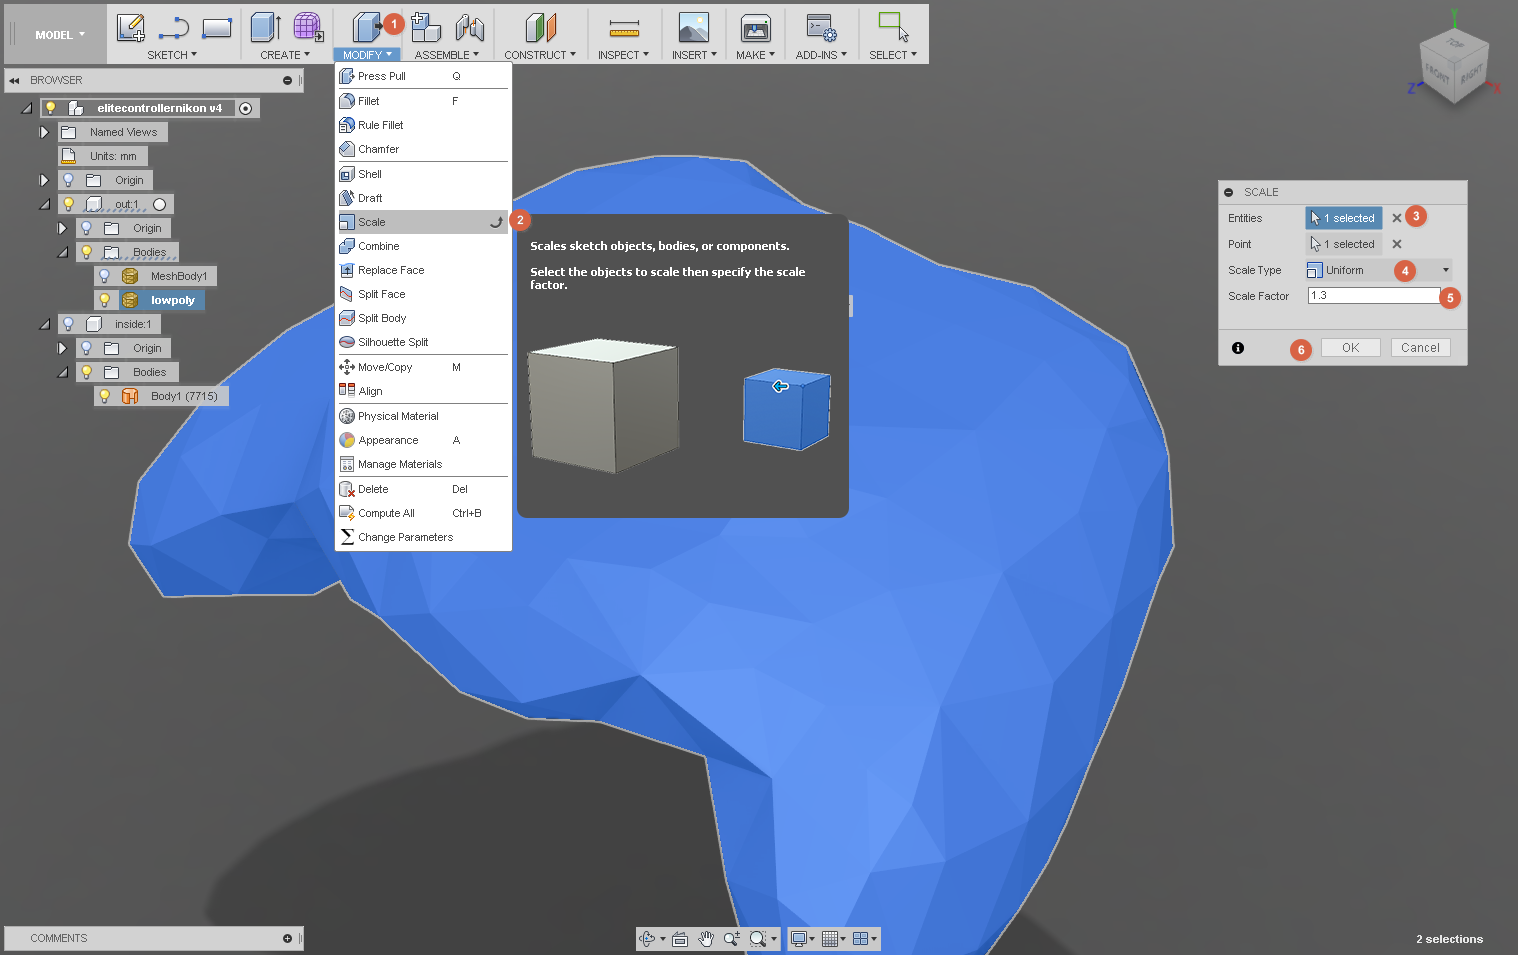
Task: Choose Change Parameters from MODIFY menu
Action: point(423,537)
